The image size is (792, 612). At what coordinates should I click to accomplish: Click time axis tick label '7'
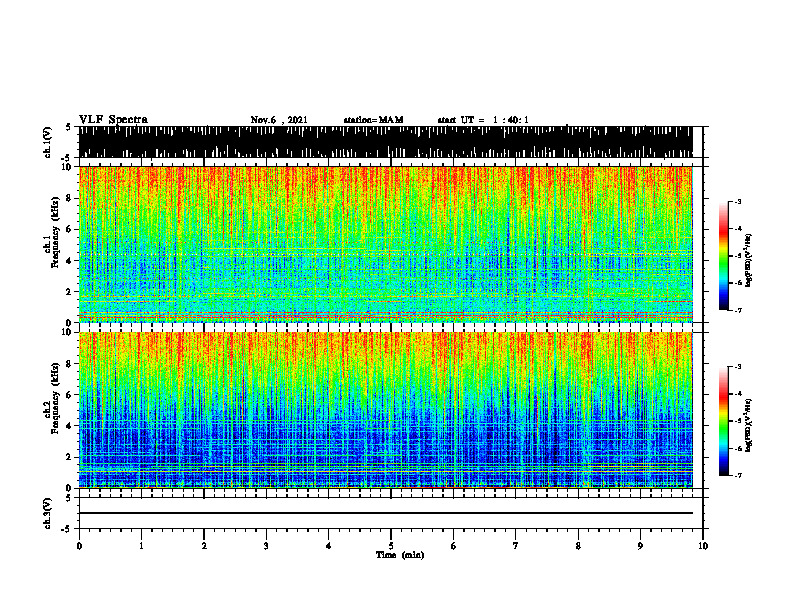[x=516, y=546]
